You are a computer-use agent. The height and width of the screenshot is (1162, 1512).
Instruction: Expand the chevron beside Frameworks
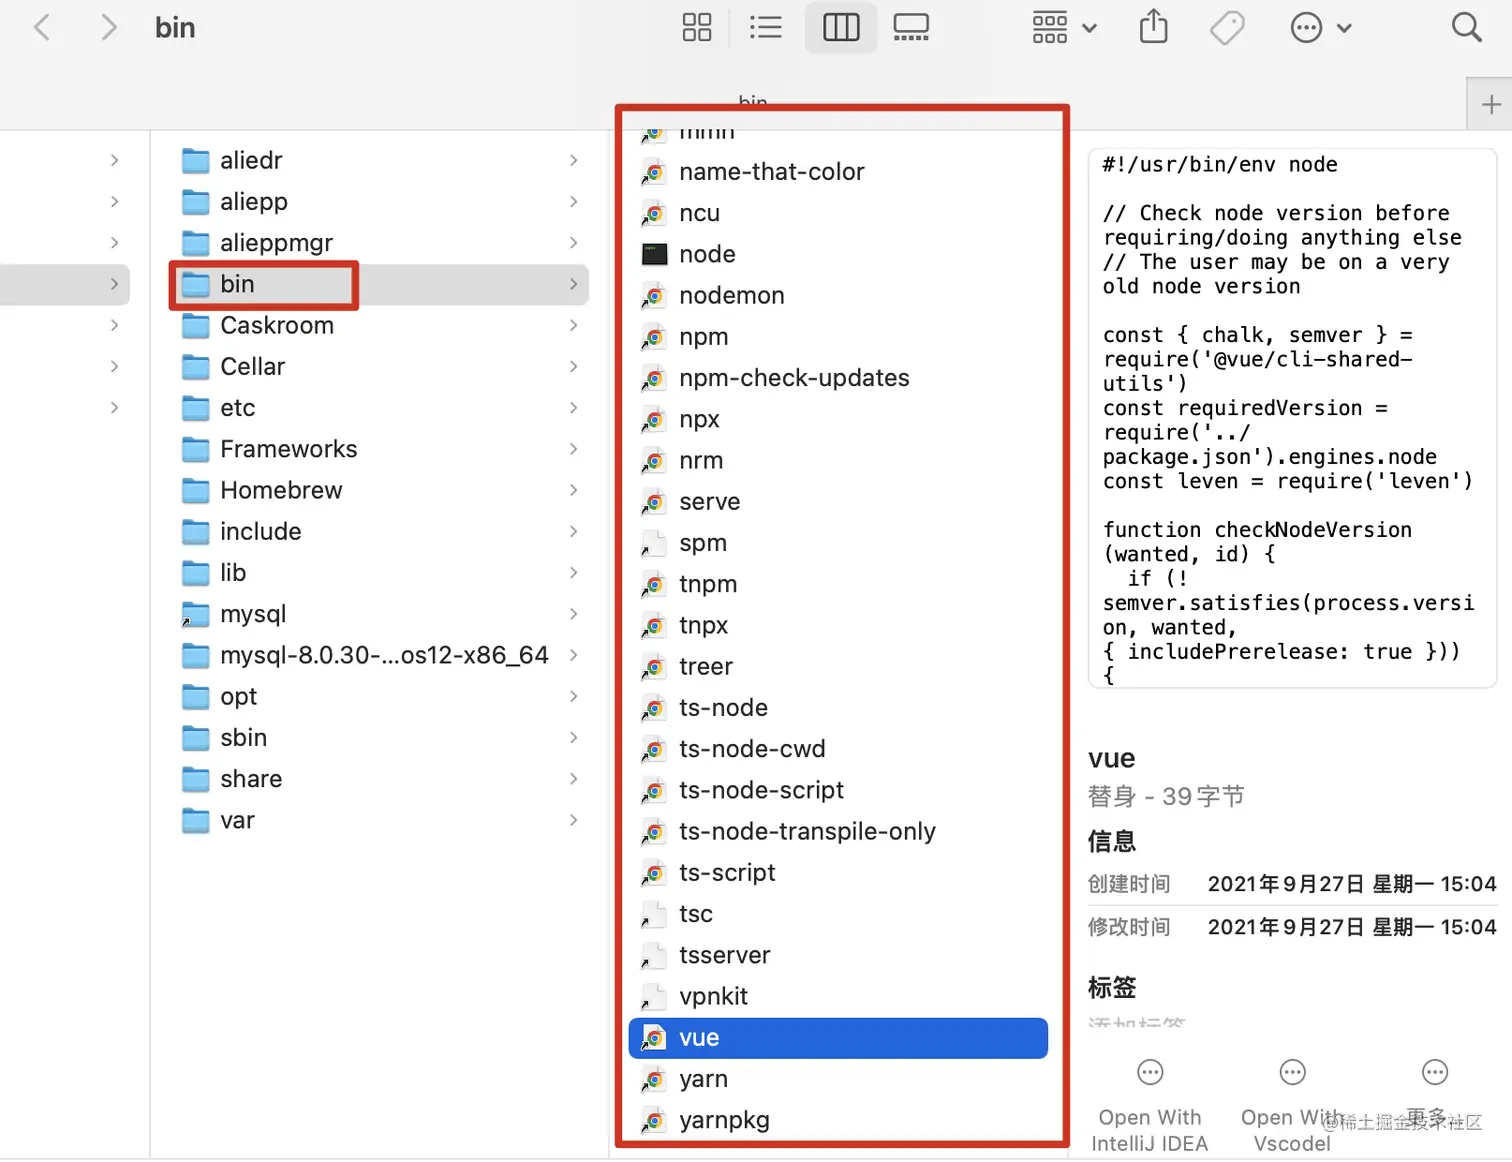(x=573, y=449)
